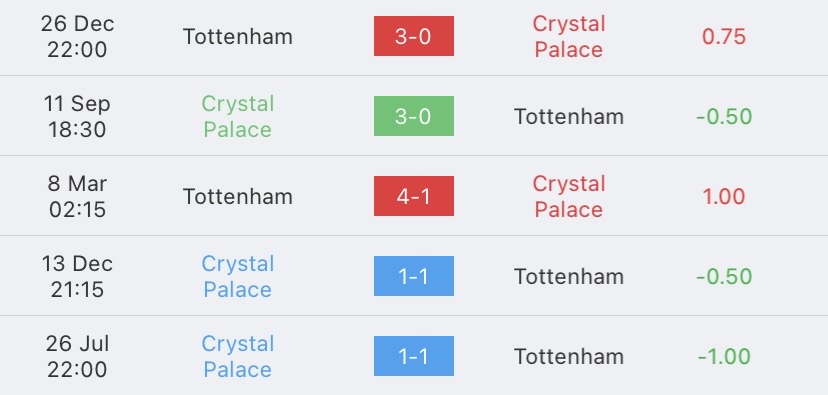This screenshot has height=395, width=828.
Task: Open green Crystal Palace in 11 Sep row
Action: coord(238,117)
